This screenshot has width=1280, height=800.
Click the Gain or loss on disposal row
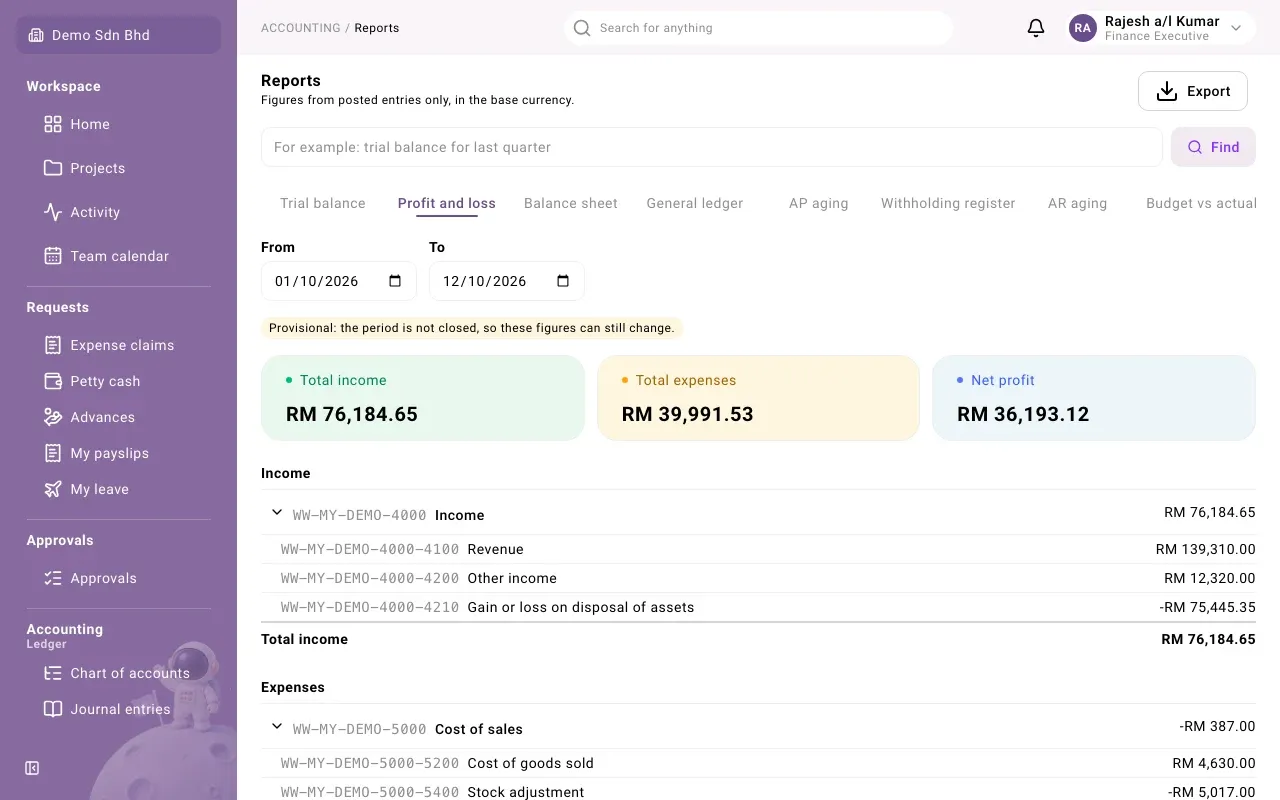tap(758, 607)
